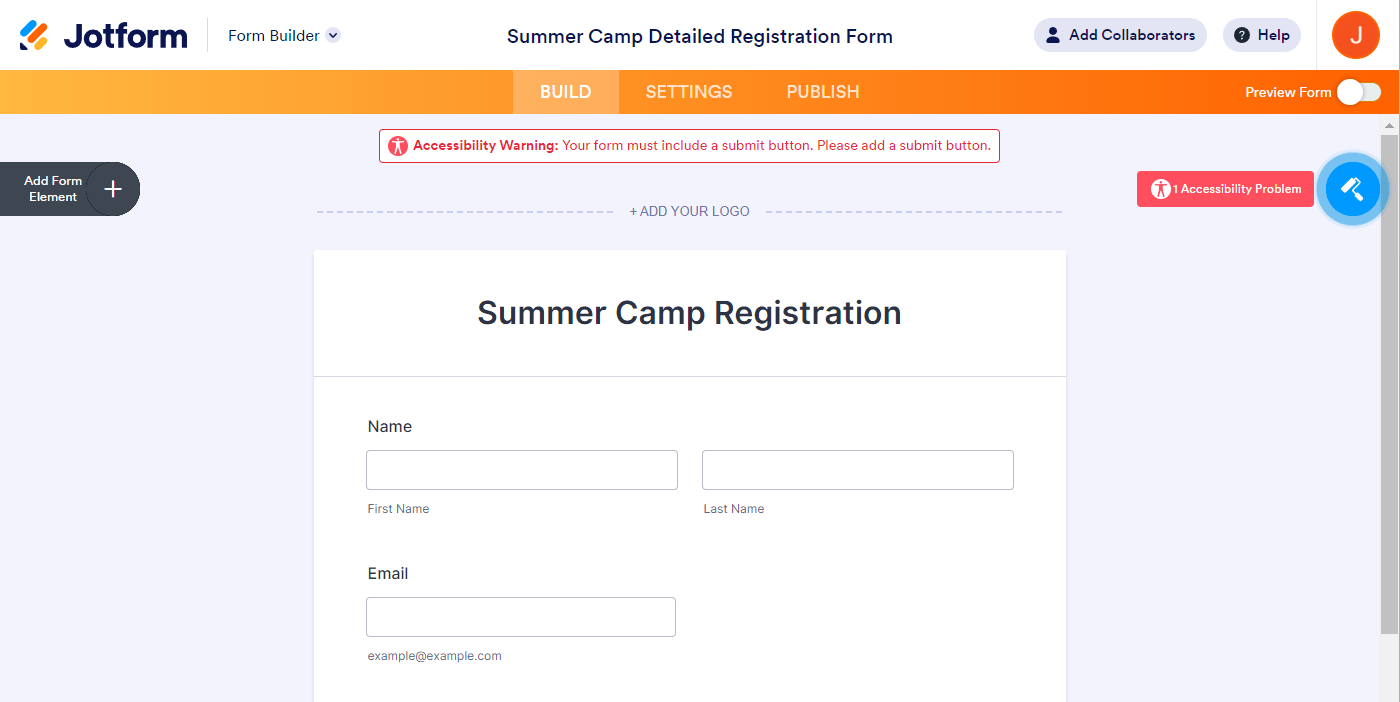Click the plus icon to add form element
Screen dimensions: 1400x702
113,189
